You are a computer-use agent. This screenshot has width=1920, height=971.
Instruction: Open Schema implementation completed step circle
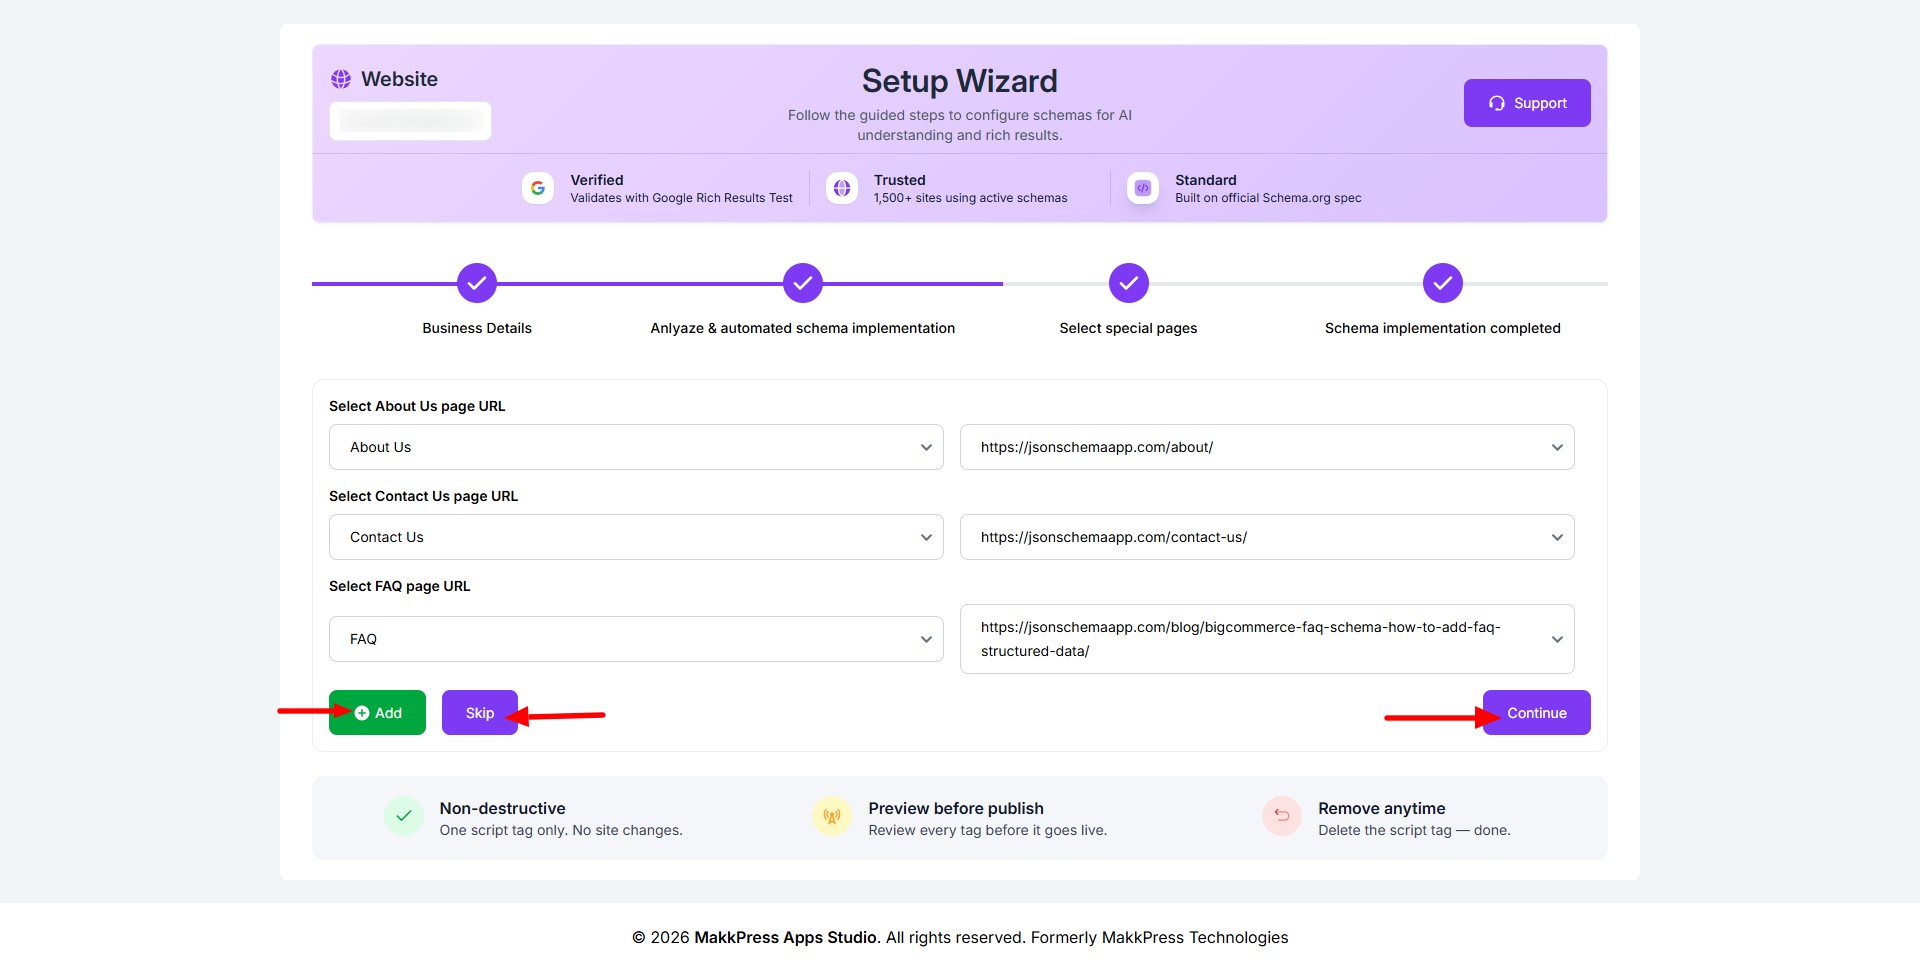point(1442,283)
